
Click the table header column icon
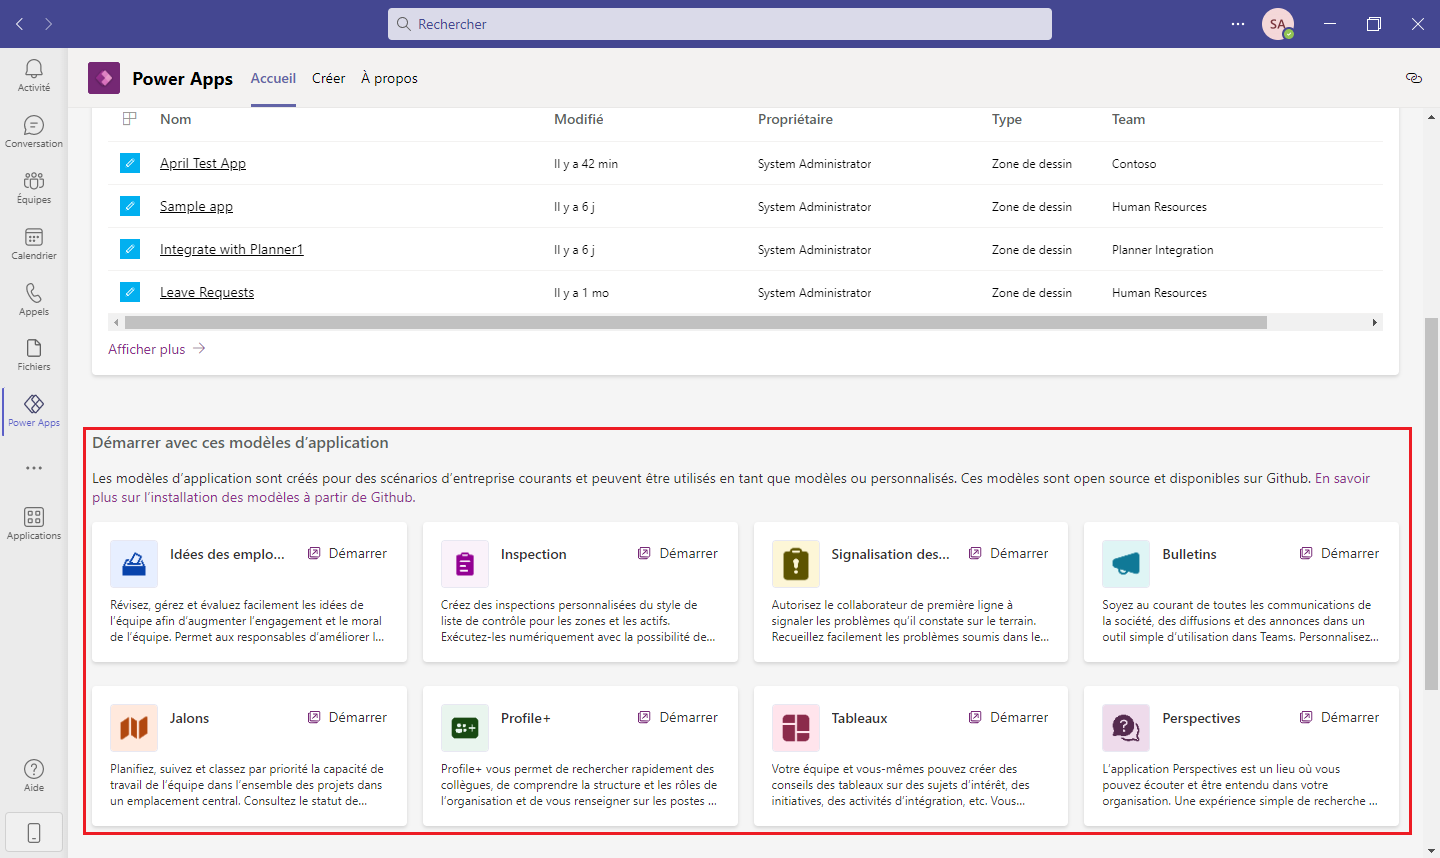(x=129, y=119)
